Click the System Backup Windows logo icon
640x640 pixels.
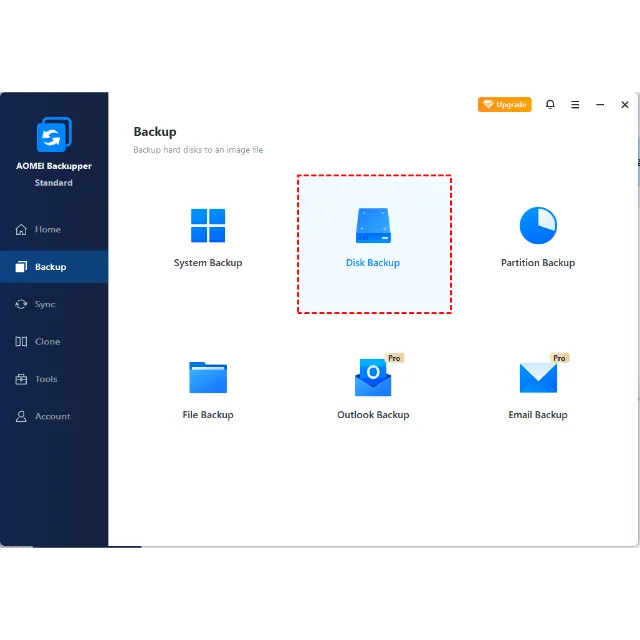pos(208,226)
